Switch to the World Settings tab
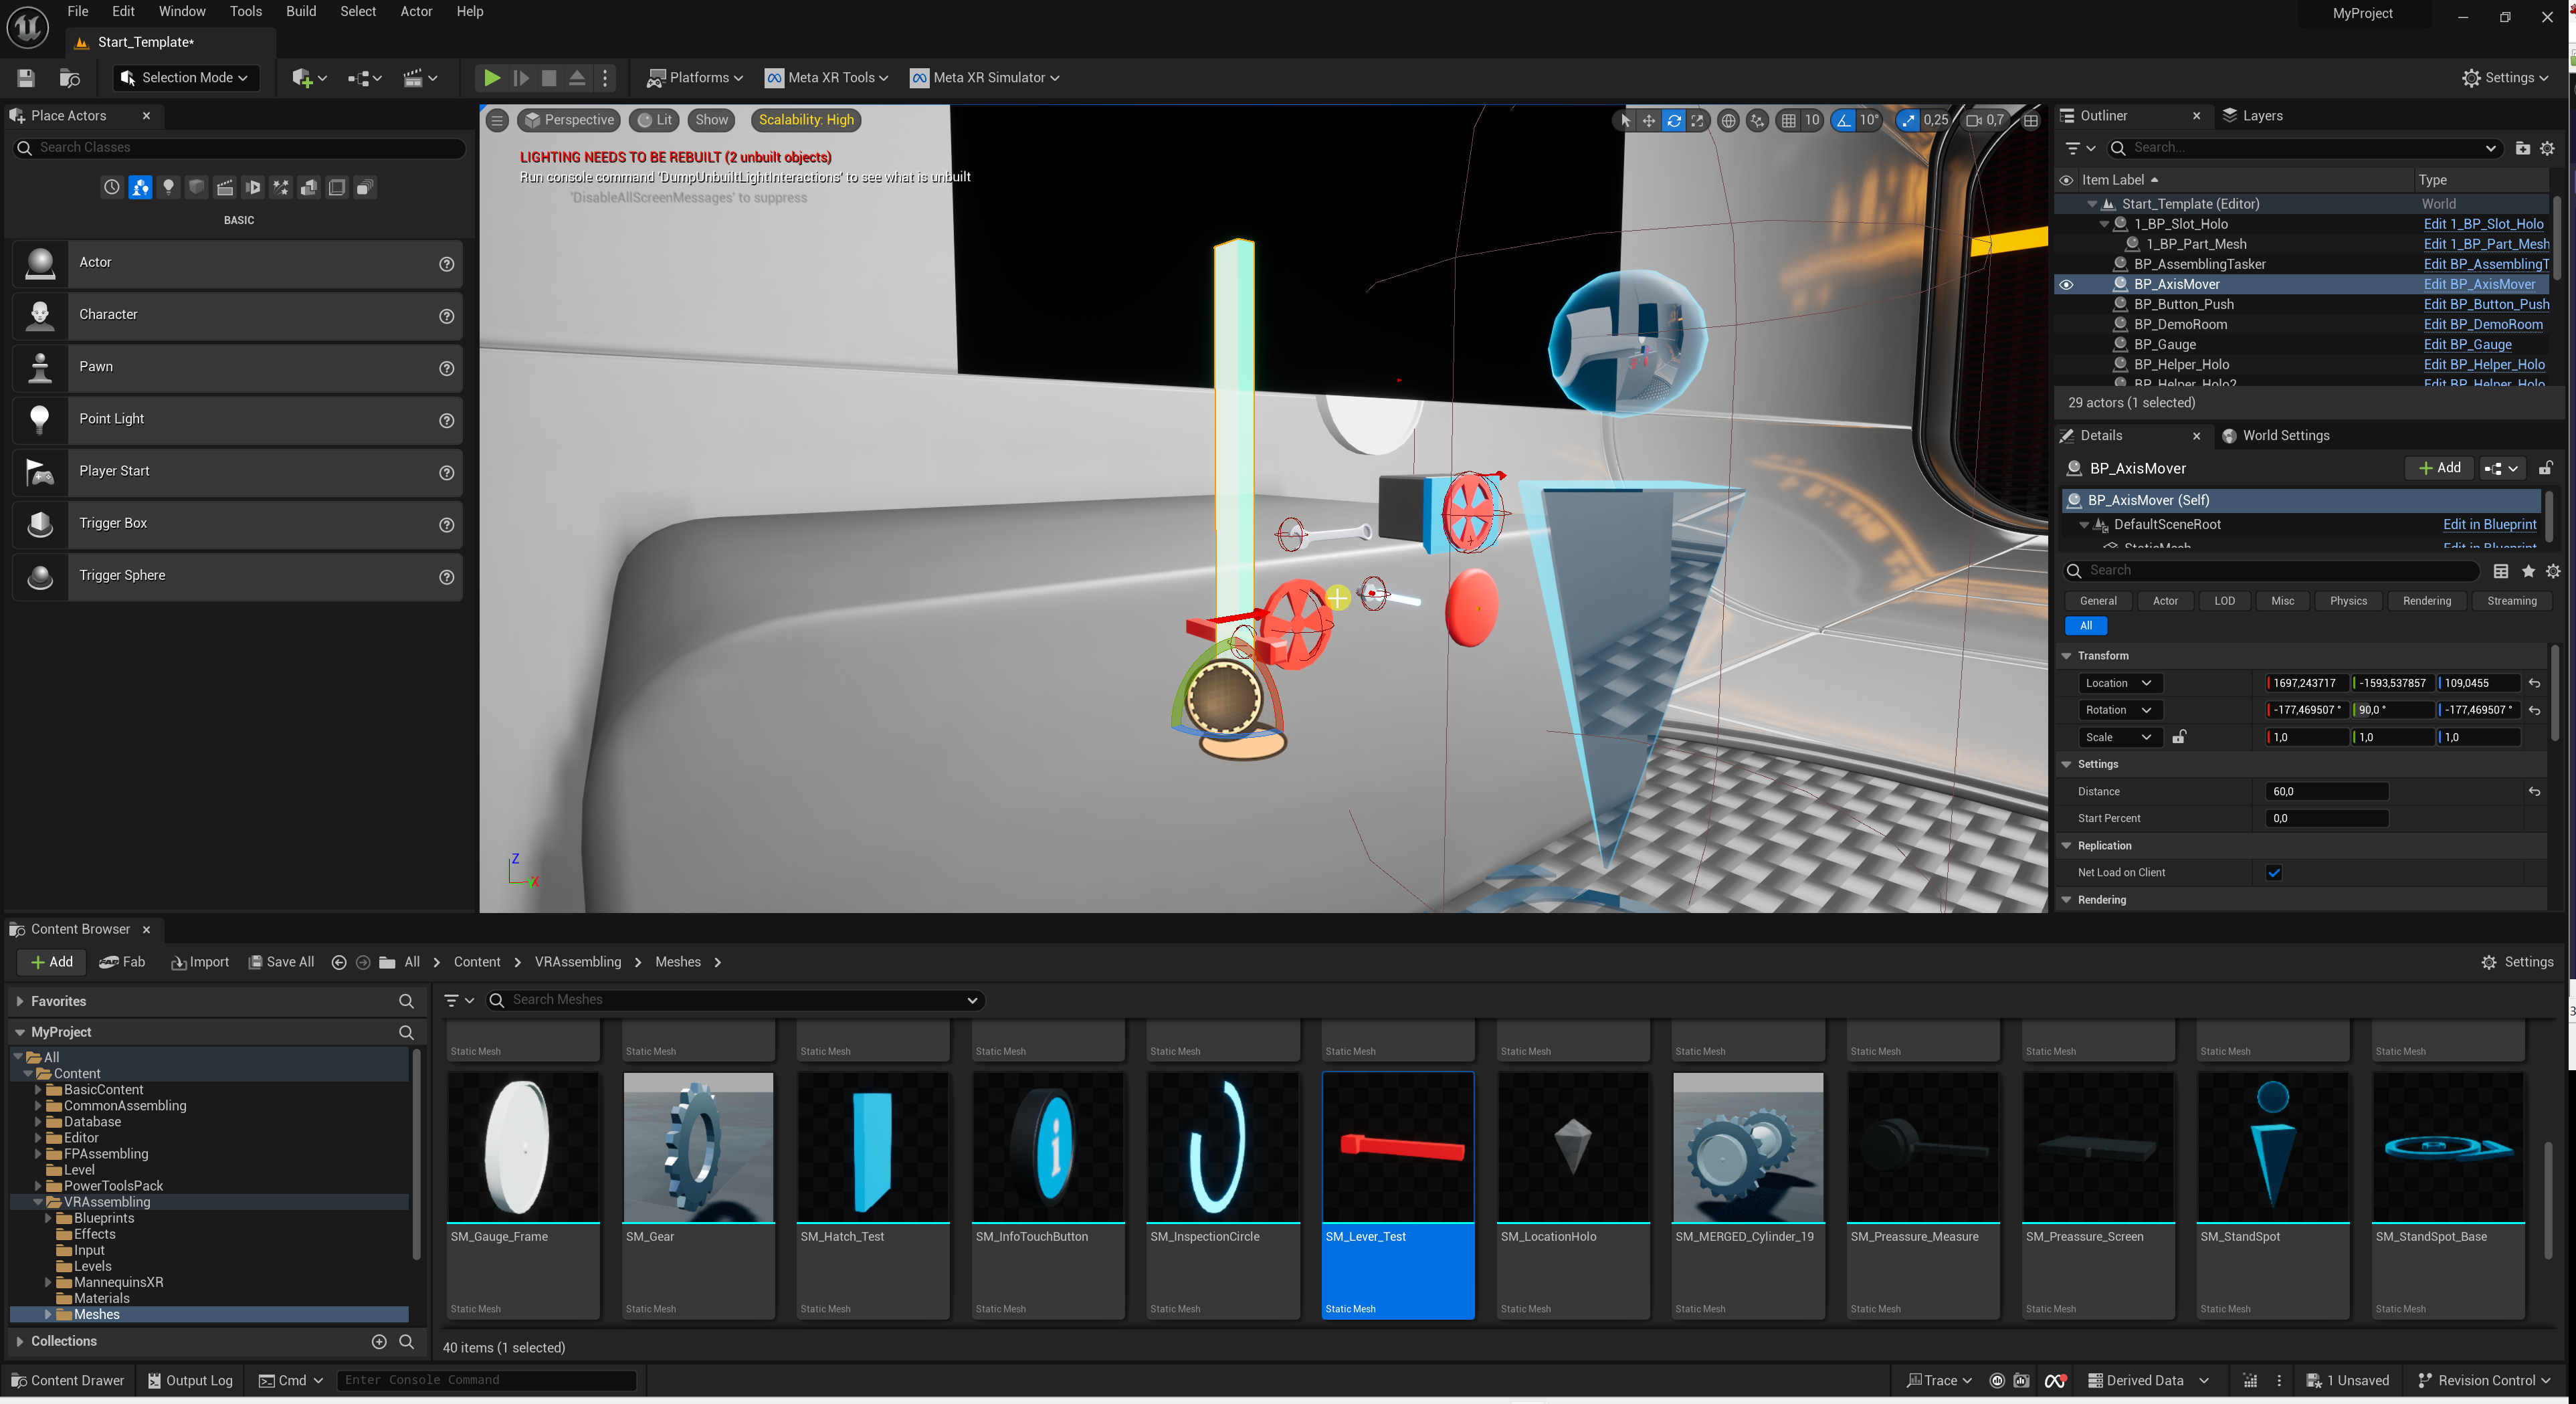 [2285, 435]
